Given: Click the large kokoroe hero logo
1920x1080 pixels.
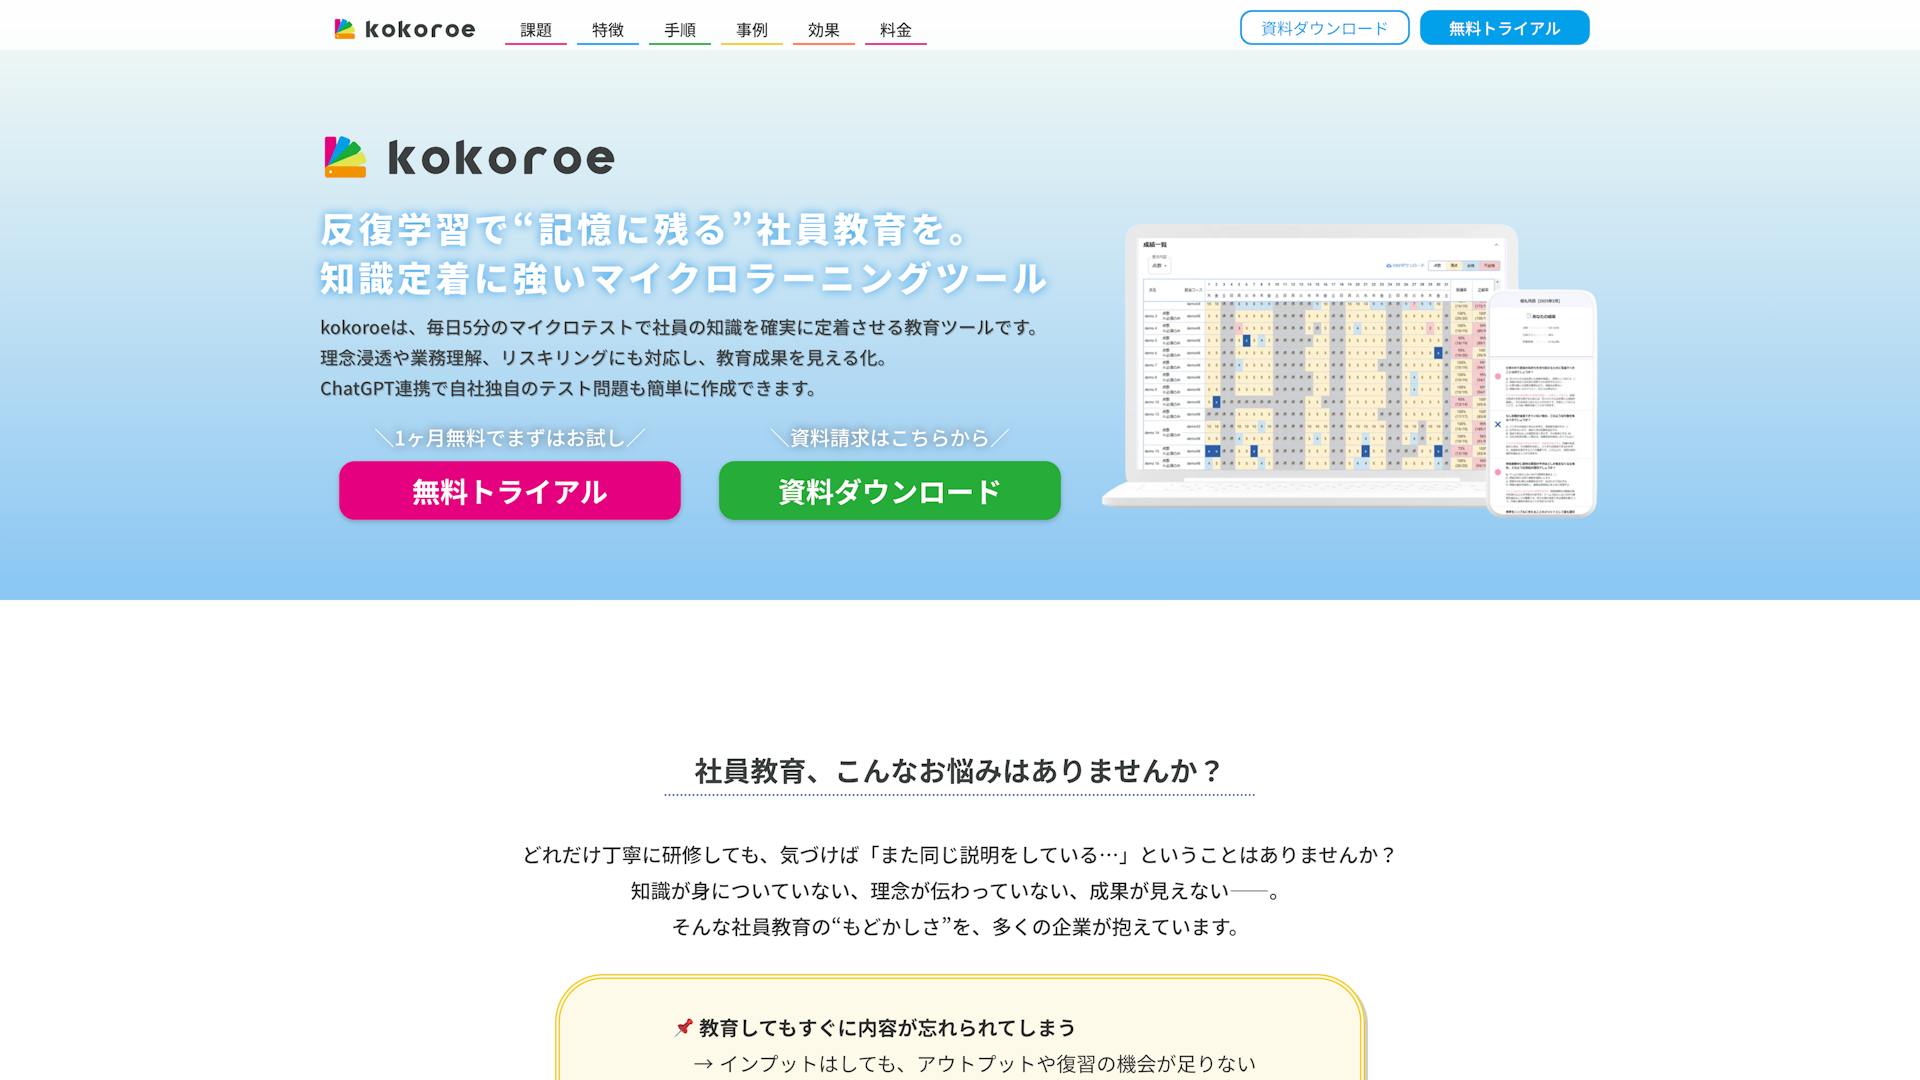Looking at the screenshot, I should 470,157.
